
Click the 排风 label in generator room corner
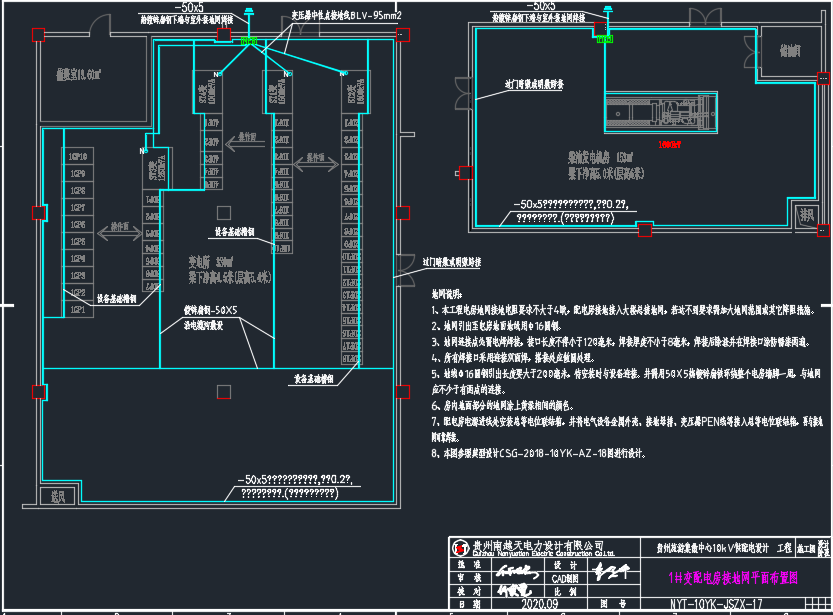tap(807, 215)
